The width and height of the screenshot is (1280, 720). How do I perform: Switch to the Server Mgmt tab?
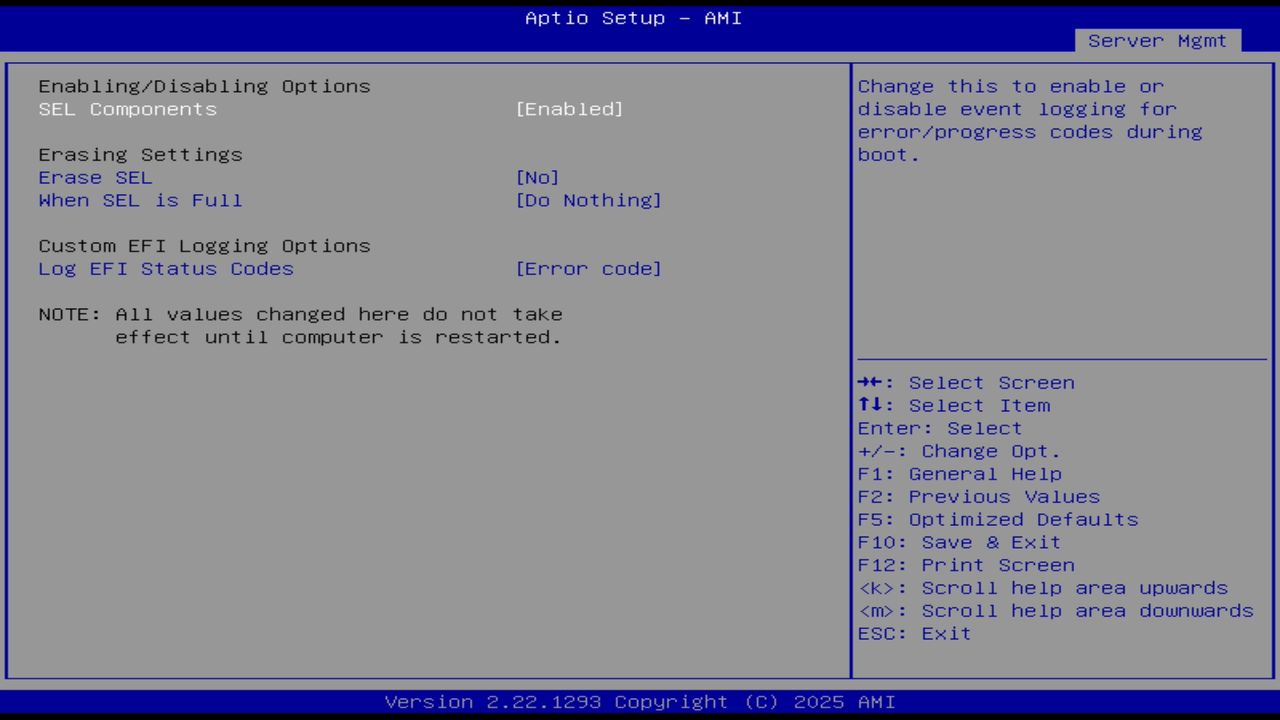click(1156, 41)
